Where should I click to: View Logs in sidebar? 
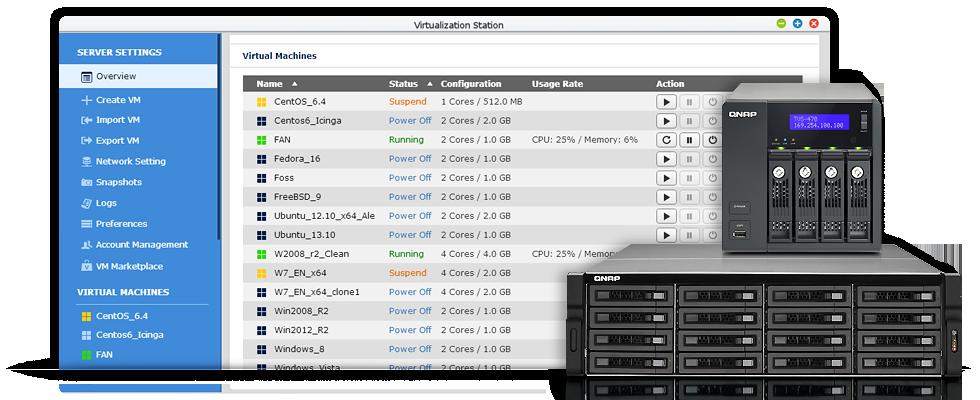106,203
